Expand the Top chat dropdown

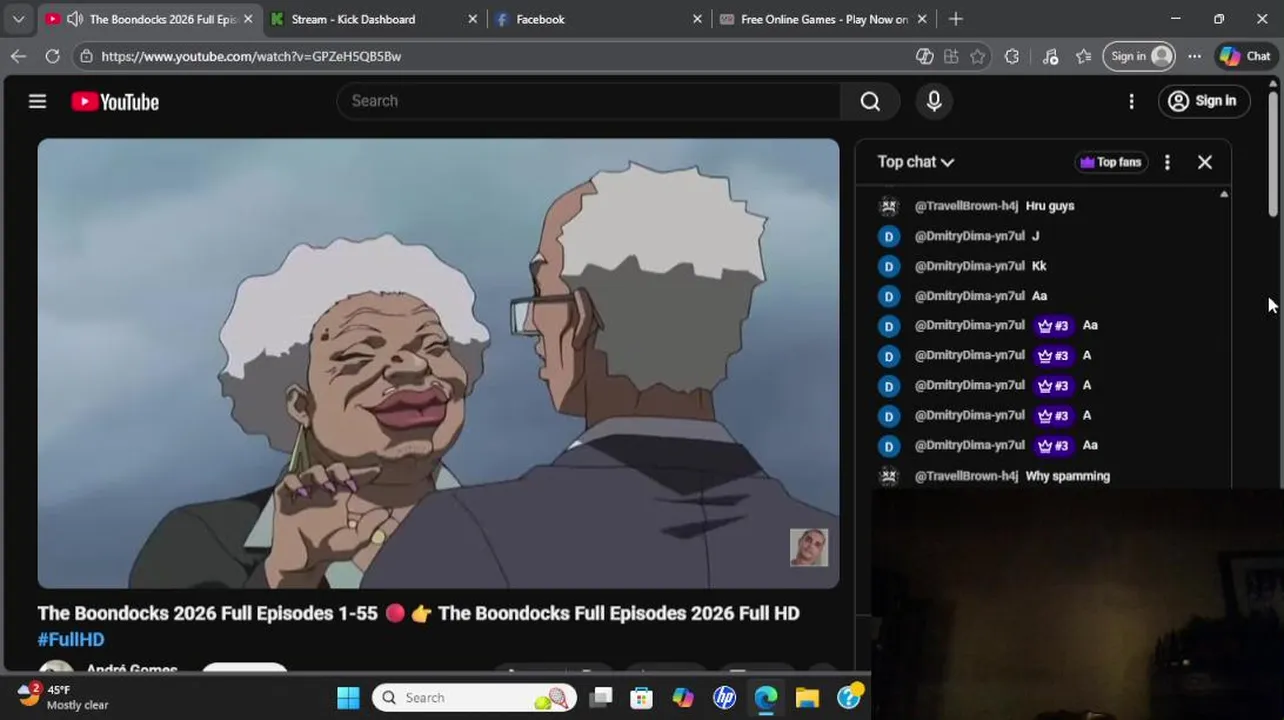916,162
